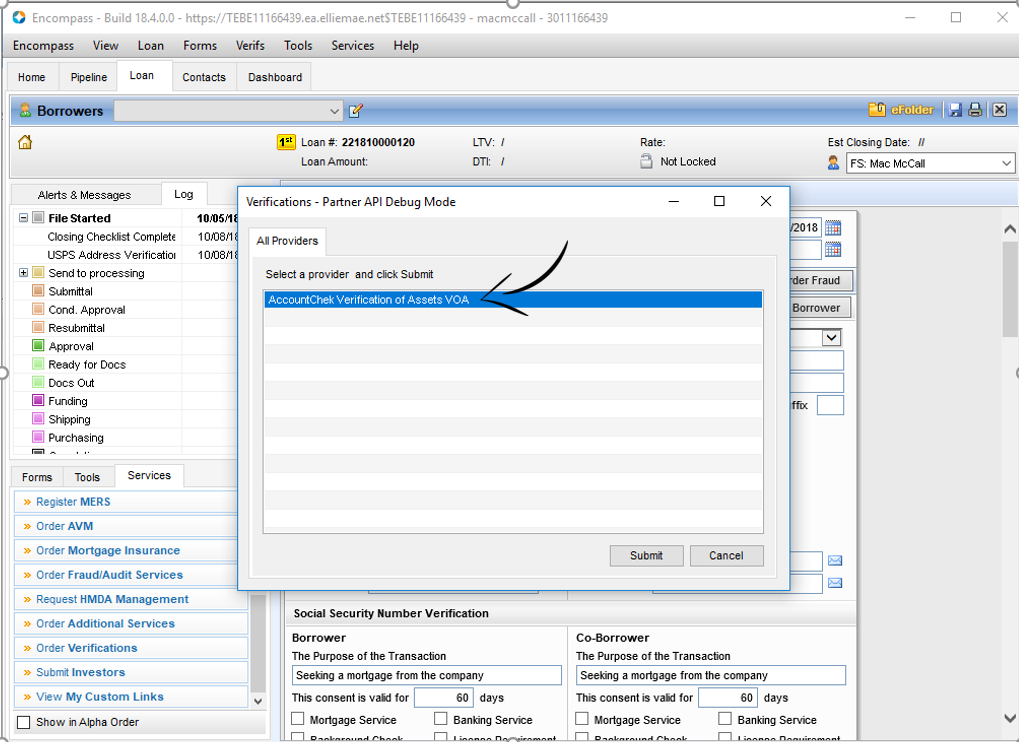Click the Borrowers person icon

click(x=25, y=110)
